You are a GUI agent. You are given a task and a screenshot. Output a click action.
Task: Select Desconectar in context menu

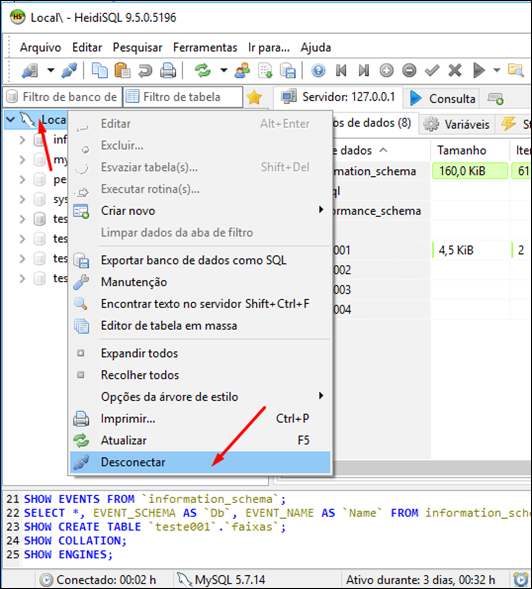coord(200,462)
